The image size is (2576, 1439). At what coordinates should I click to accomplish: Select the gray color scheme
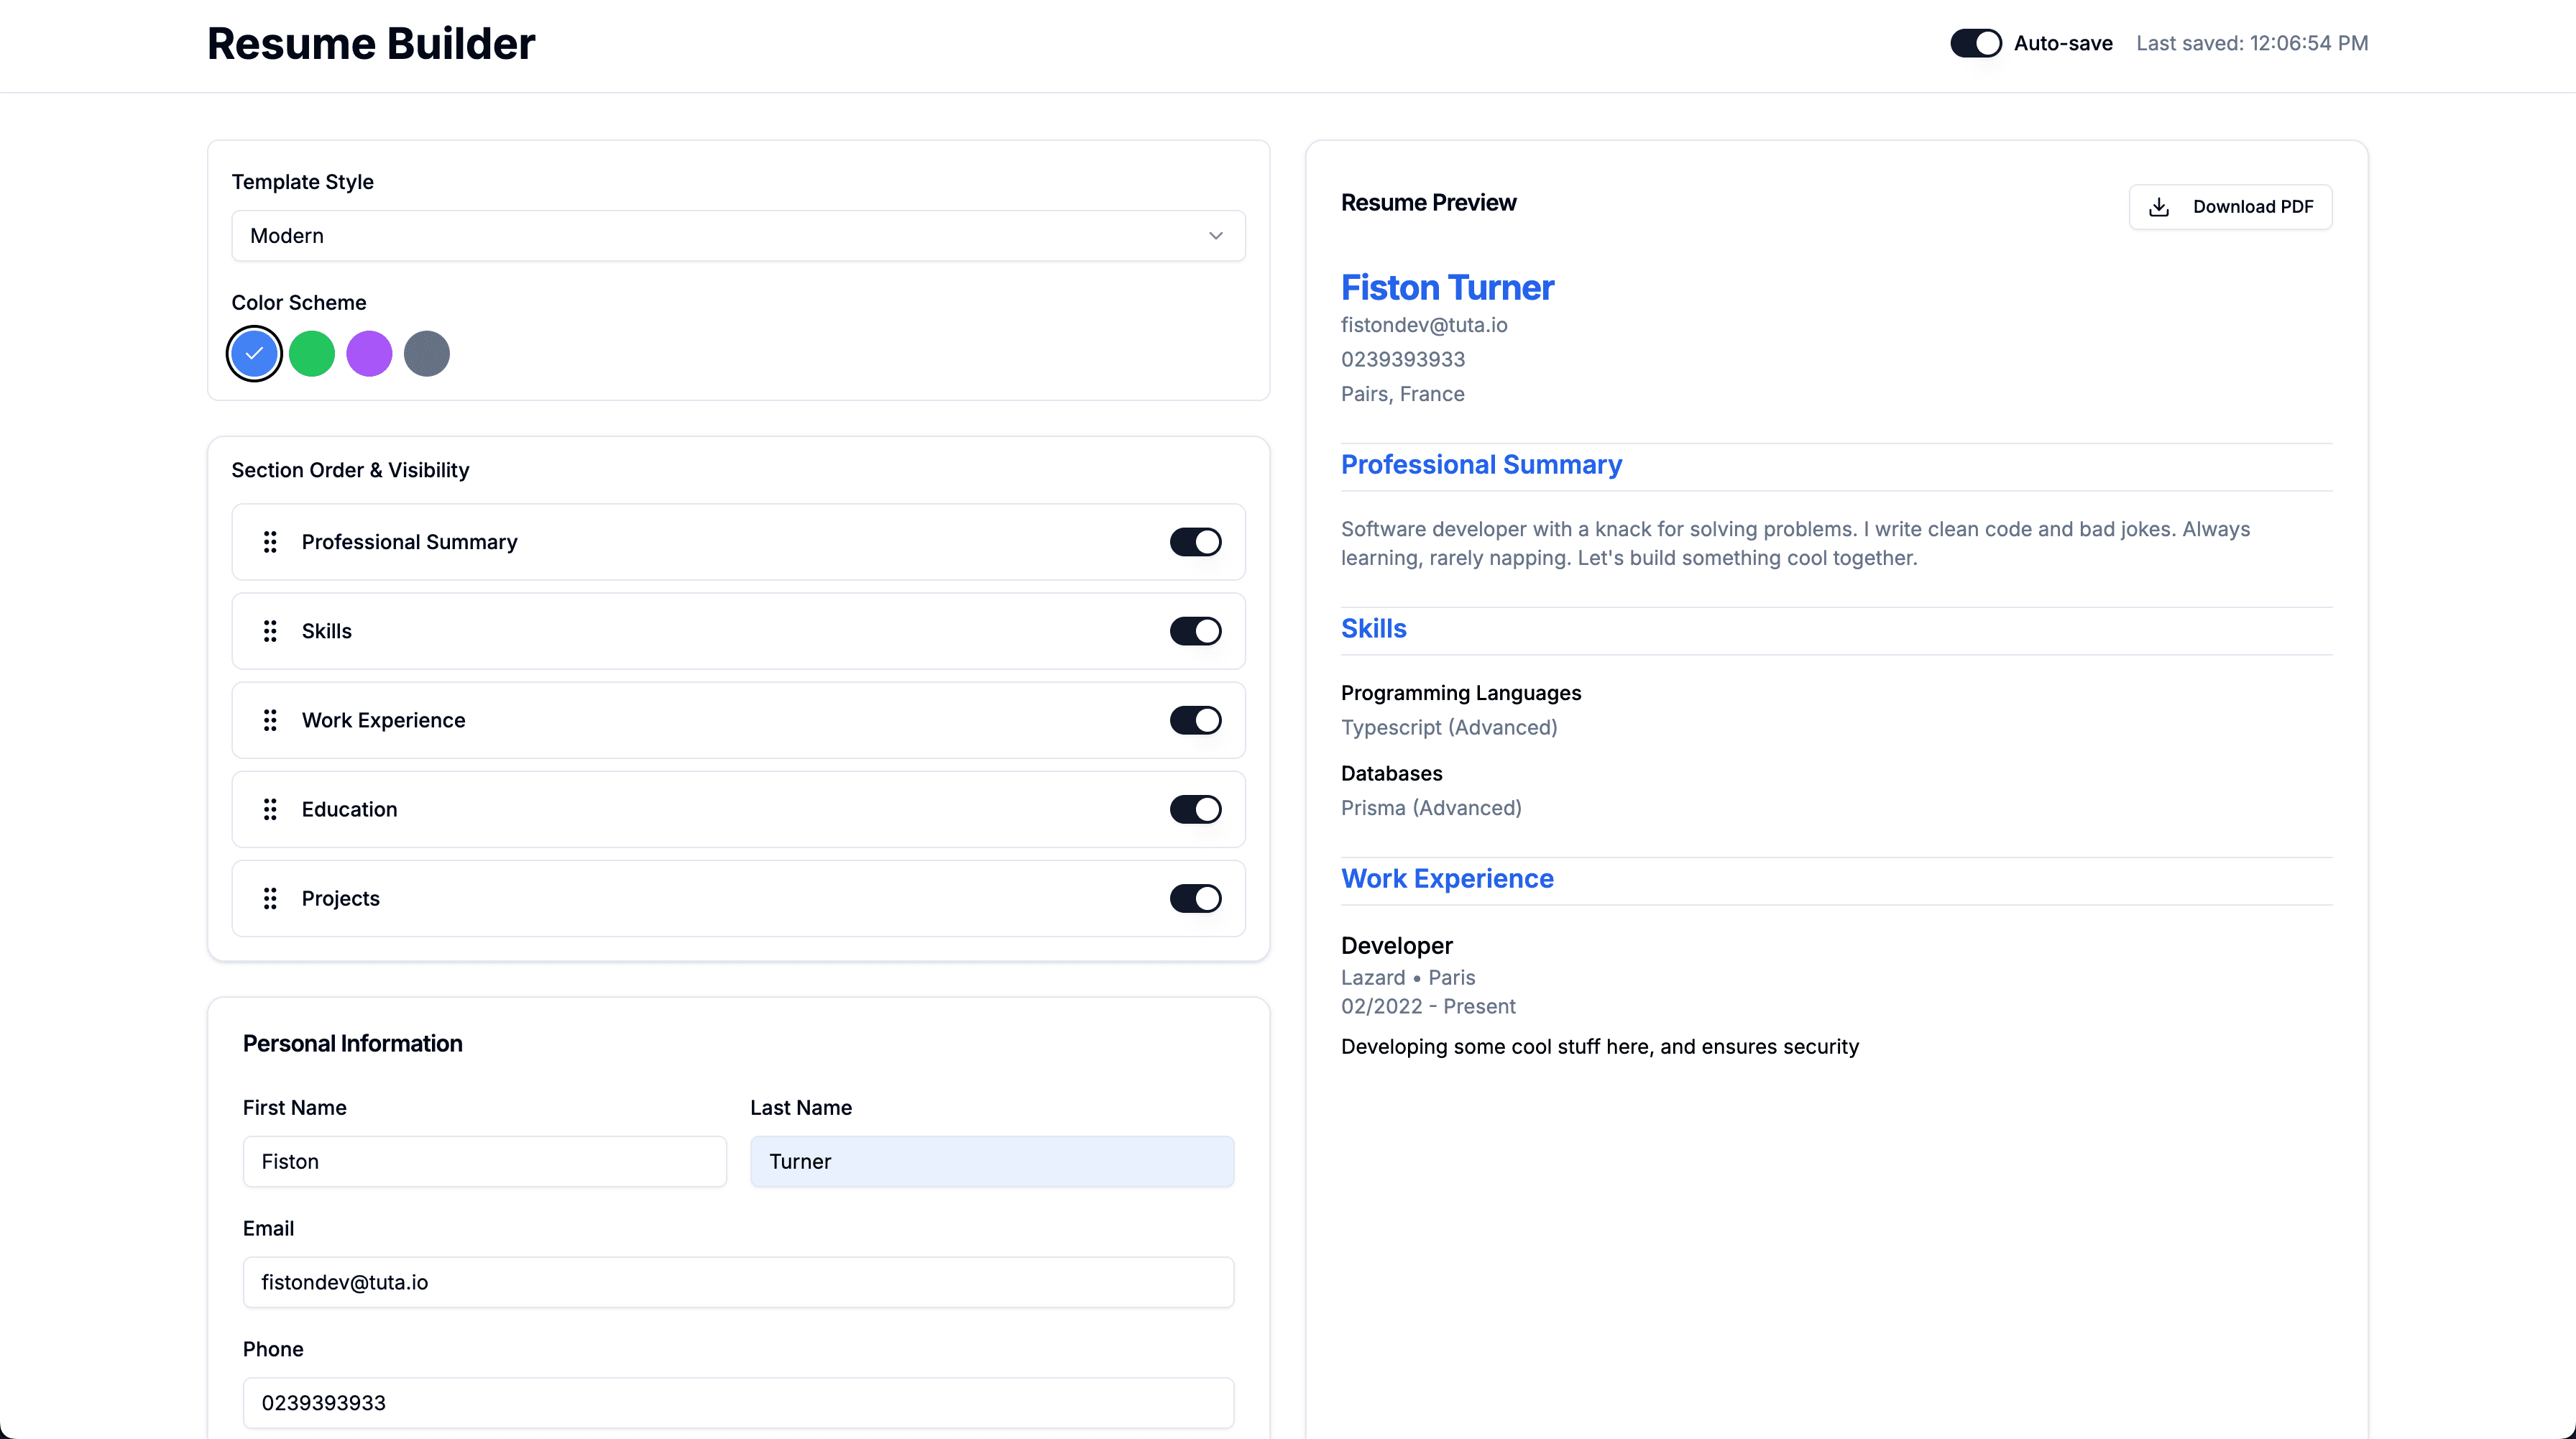(x=427, y=353)
